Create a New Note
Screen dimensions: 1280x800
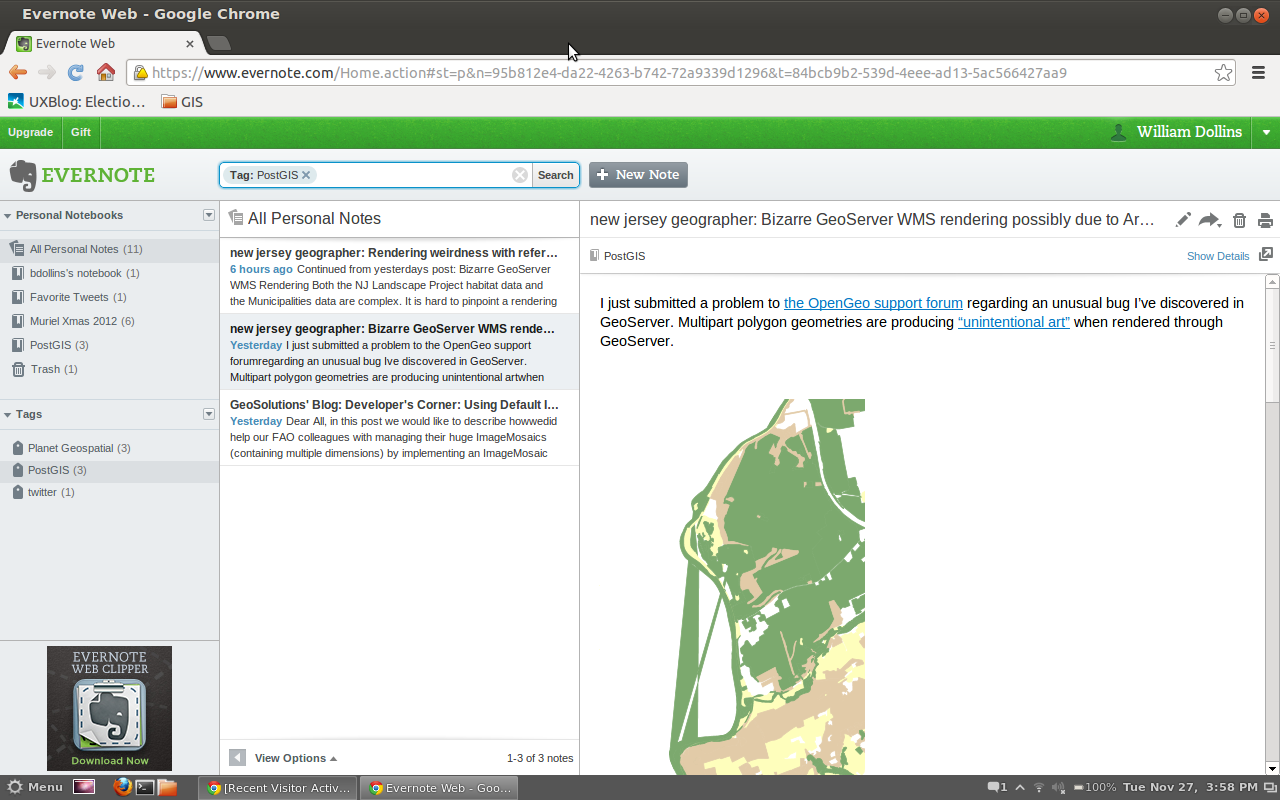638,175
